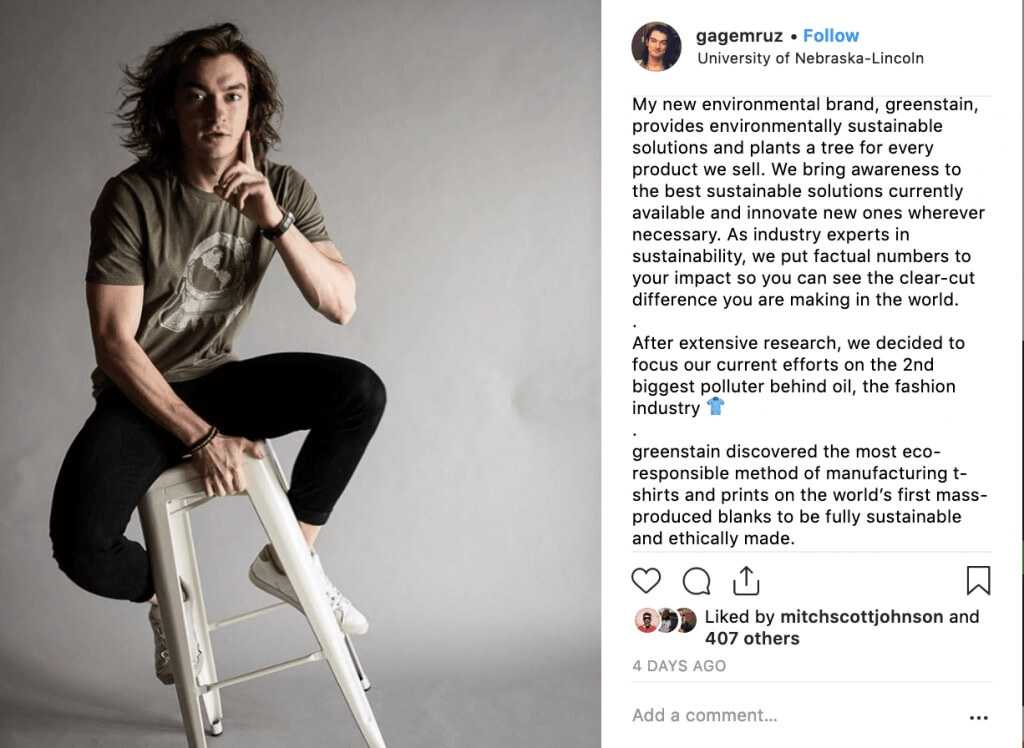Open the 4 DAYS AGO timestamp
The height and width of the screenshot is (748, 1024).
click(679, 666)
